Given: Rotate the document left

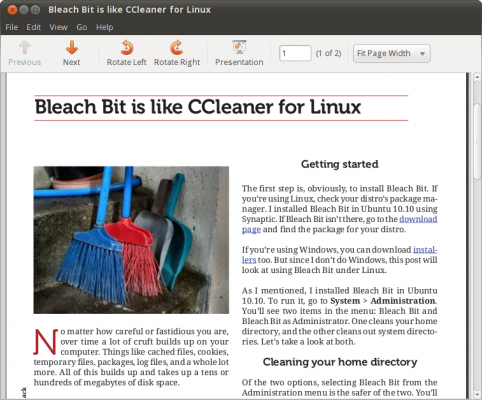Looking at the screenshot, I should (x=127, y=53).
